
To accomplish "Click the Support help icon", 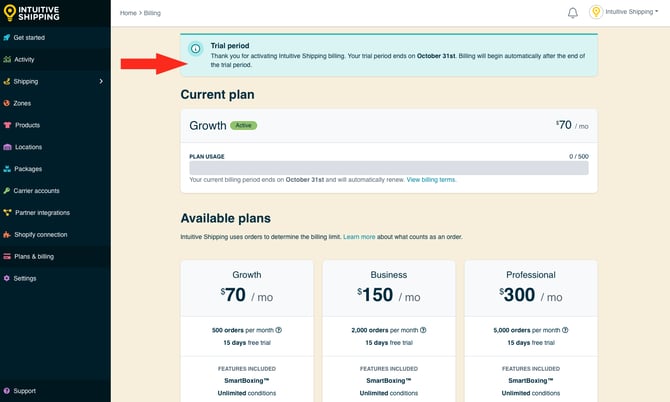I will (x=7, y=391).
